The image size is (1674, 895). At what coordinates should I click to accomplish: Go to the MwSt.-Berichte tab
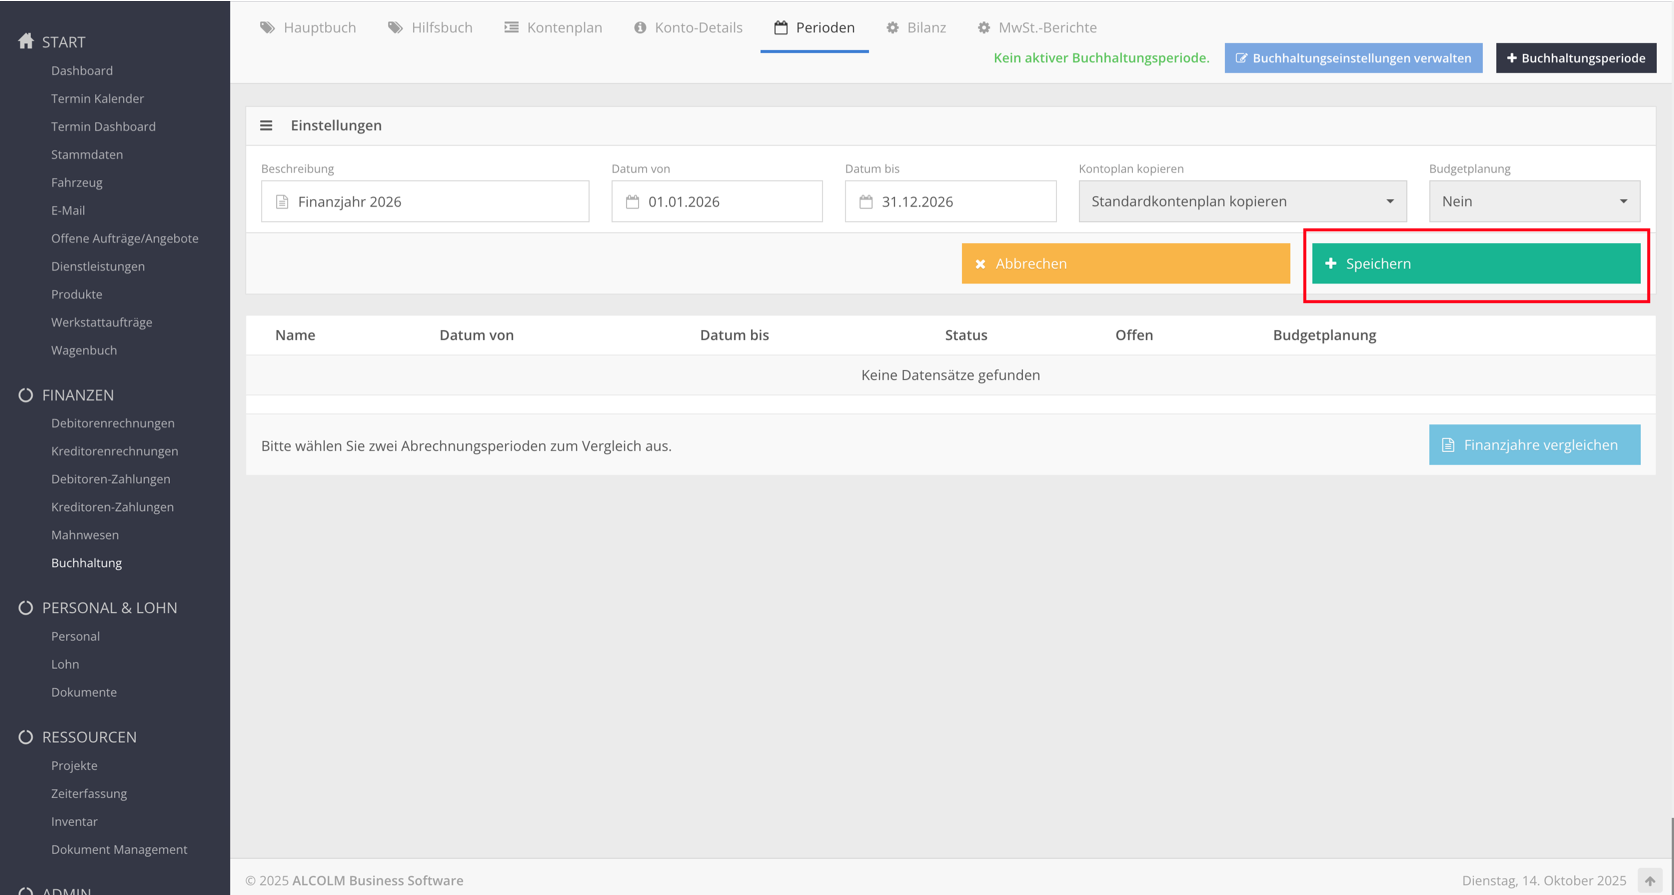click(1037, 28)
